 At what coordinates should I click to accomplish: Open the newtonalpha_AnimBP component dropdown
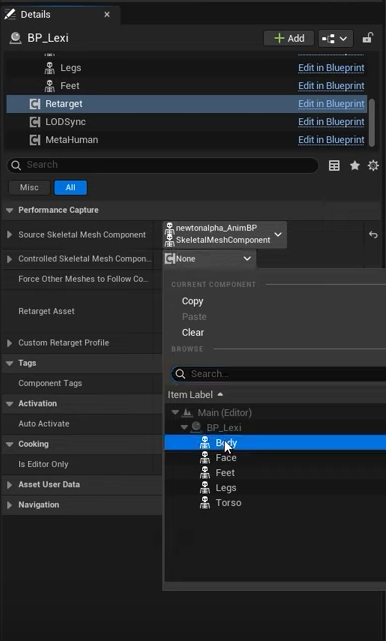224,235
